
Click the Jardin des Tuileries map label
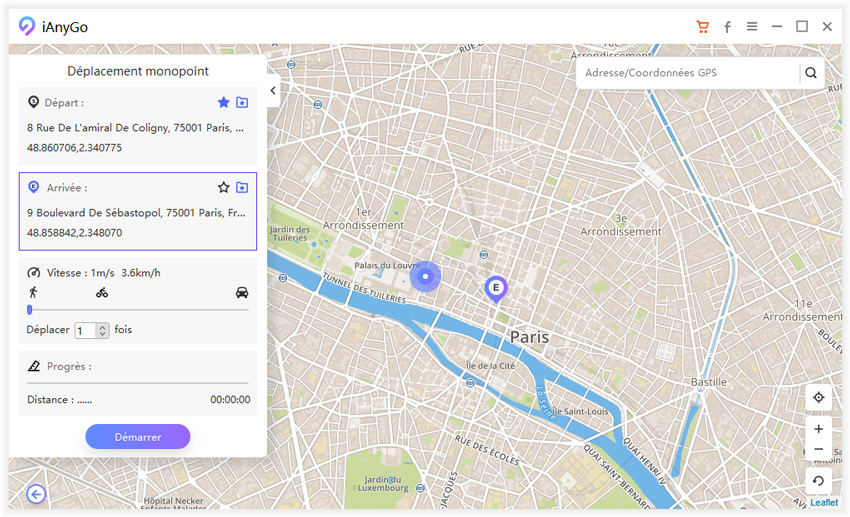(x=290, y=234)
